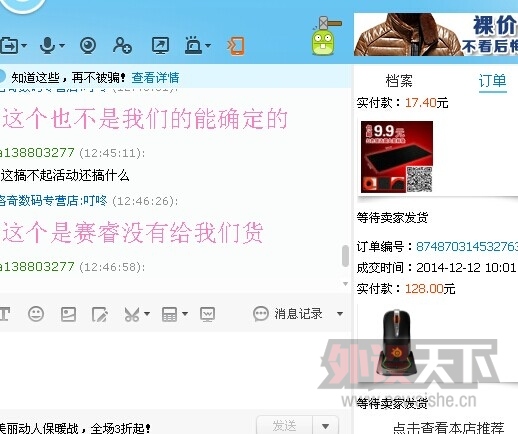Image resolution: width=518 pixels, height=434 pixels.
Task: Click the edit note pencil icon
Action: [x=100, y=314]
